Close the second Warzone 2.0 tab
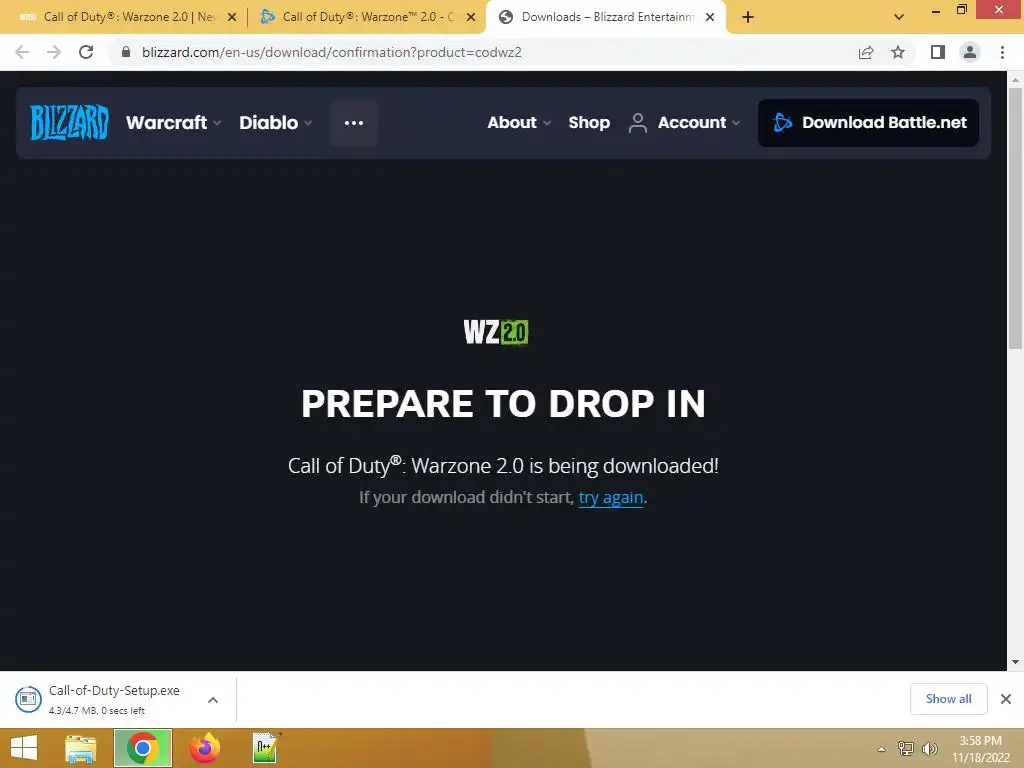The width and height of the screenshot is (1024, 768). pos(471,17)
